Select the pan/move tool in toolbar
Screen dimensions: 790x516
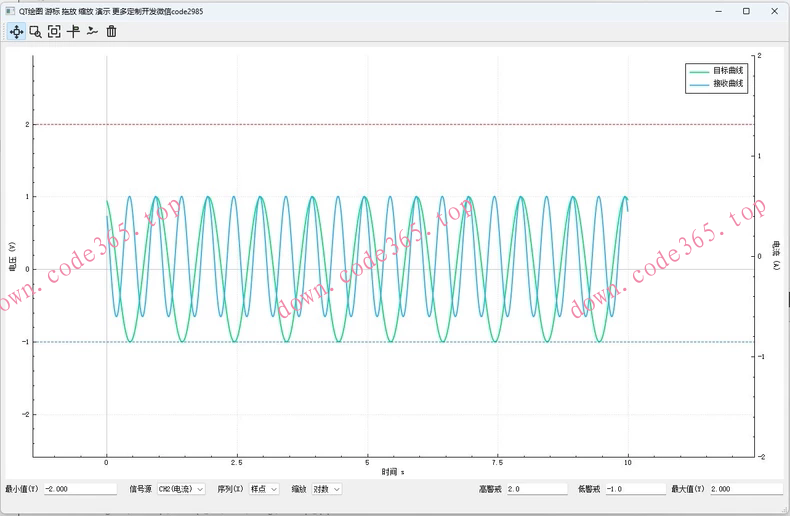16,31
